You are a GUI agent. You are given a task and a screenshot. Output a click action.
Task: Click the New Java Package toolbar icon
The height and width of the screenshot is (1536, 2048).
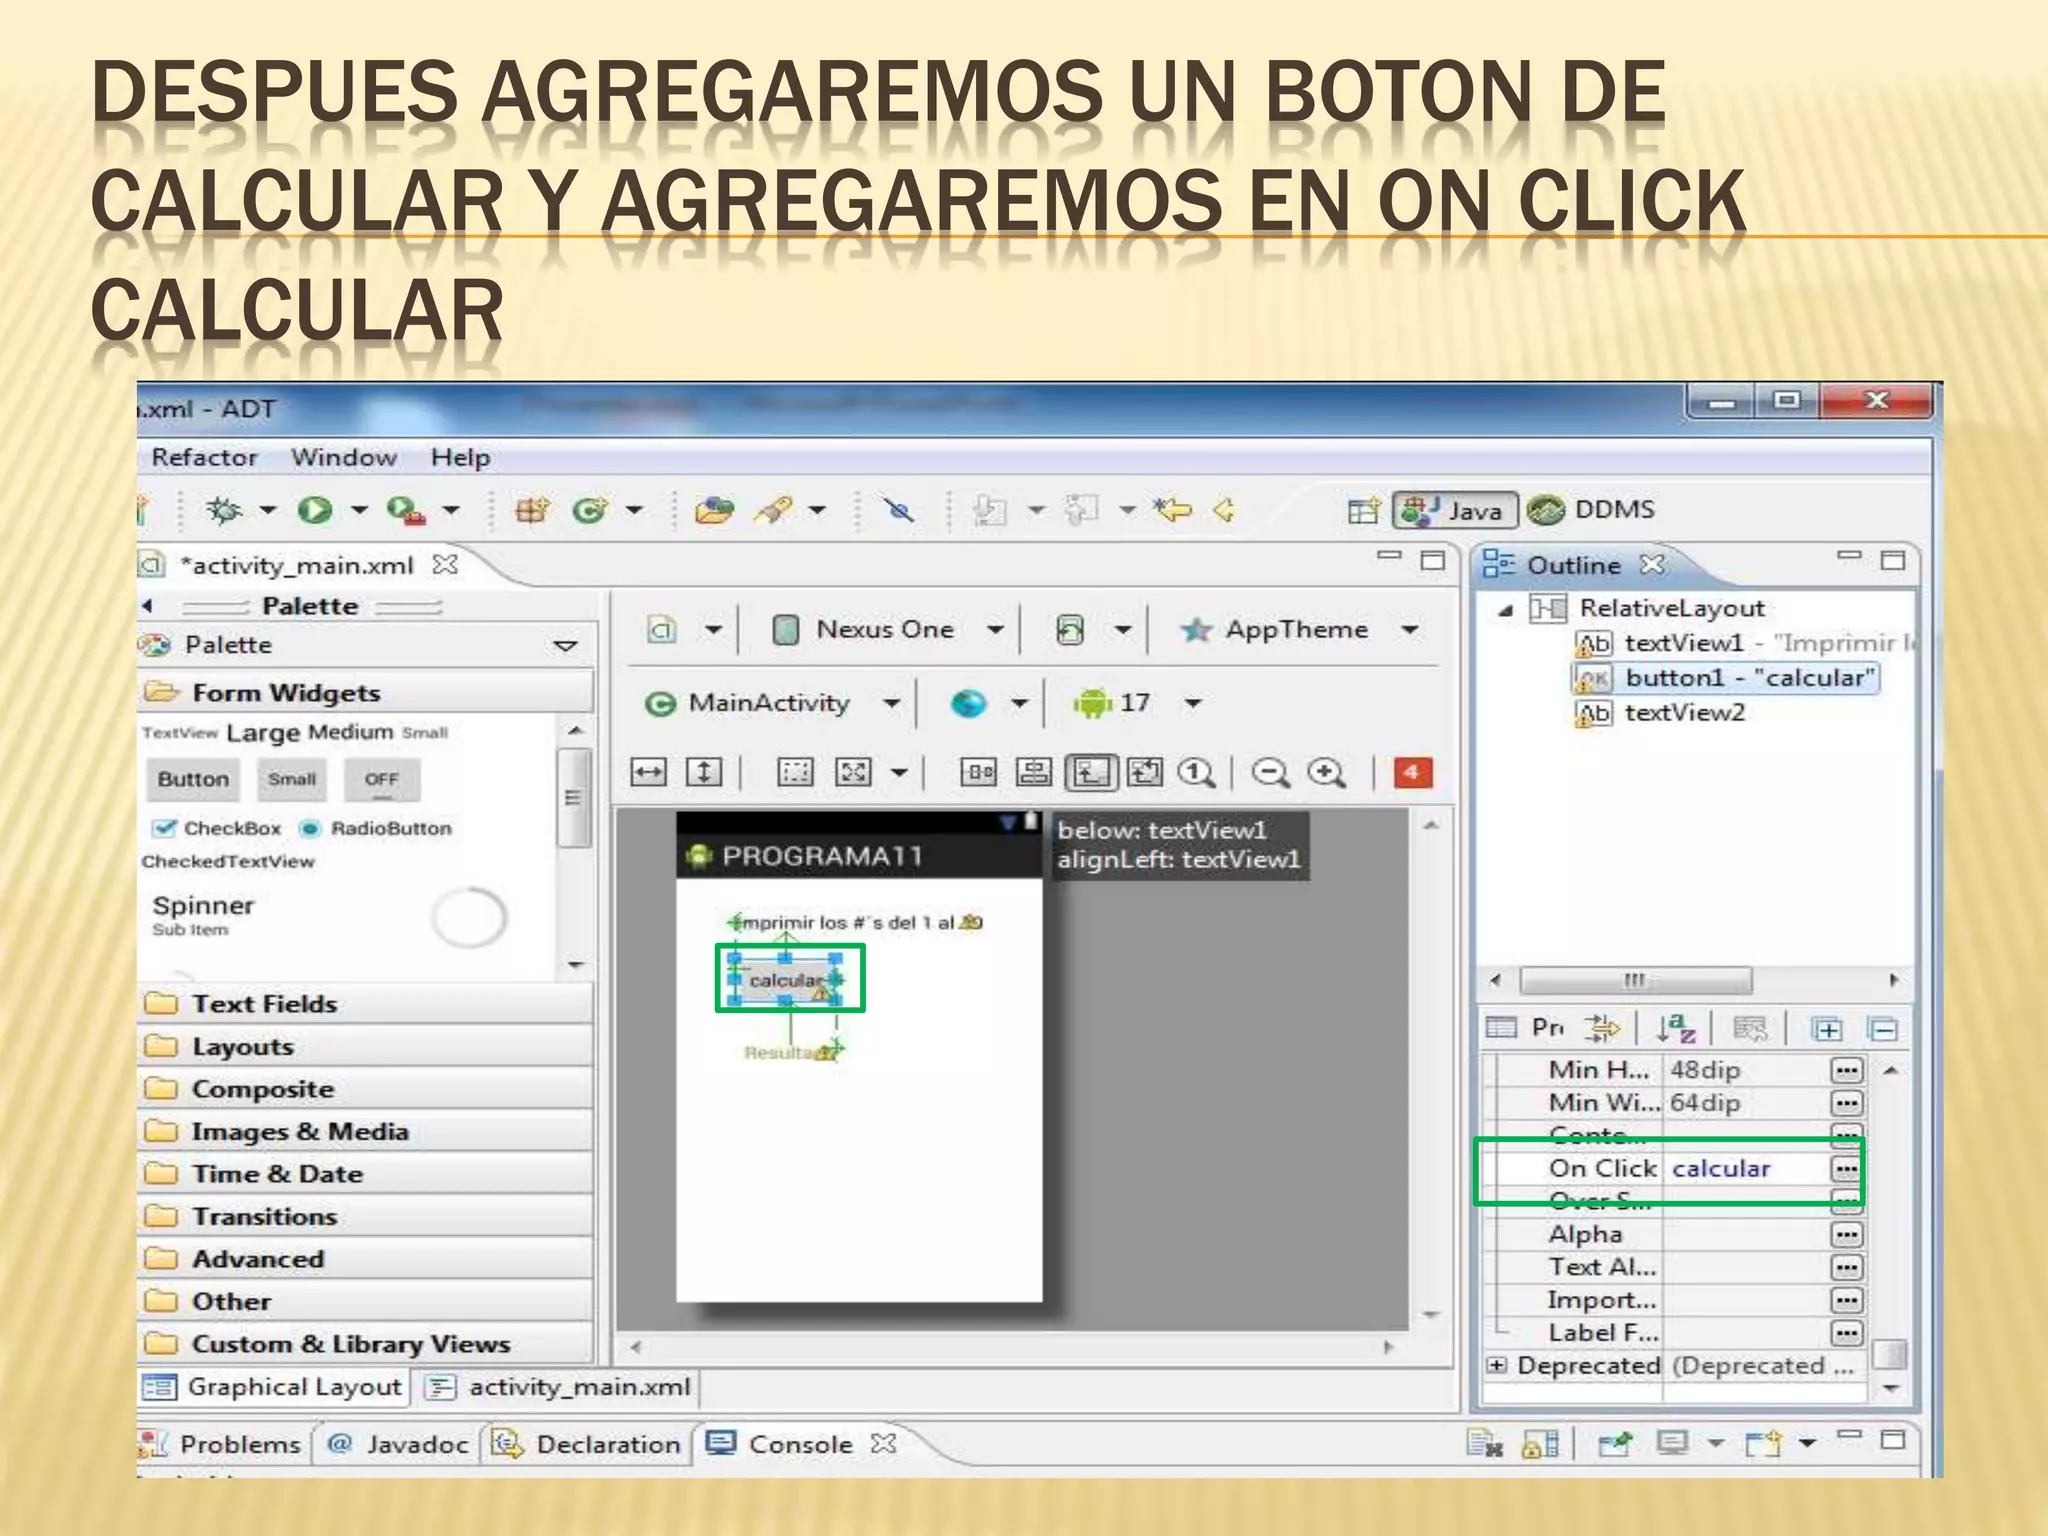click(x=531, y=510)
